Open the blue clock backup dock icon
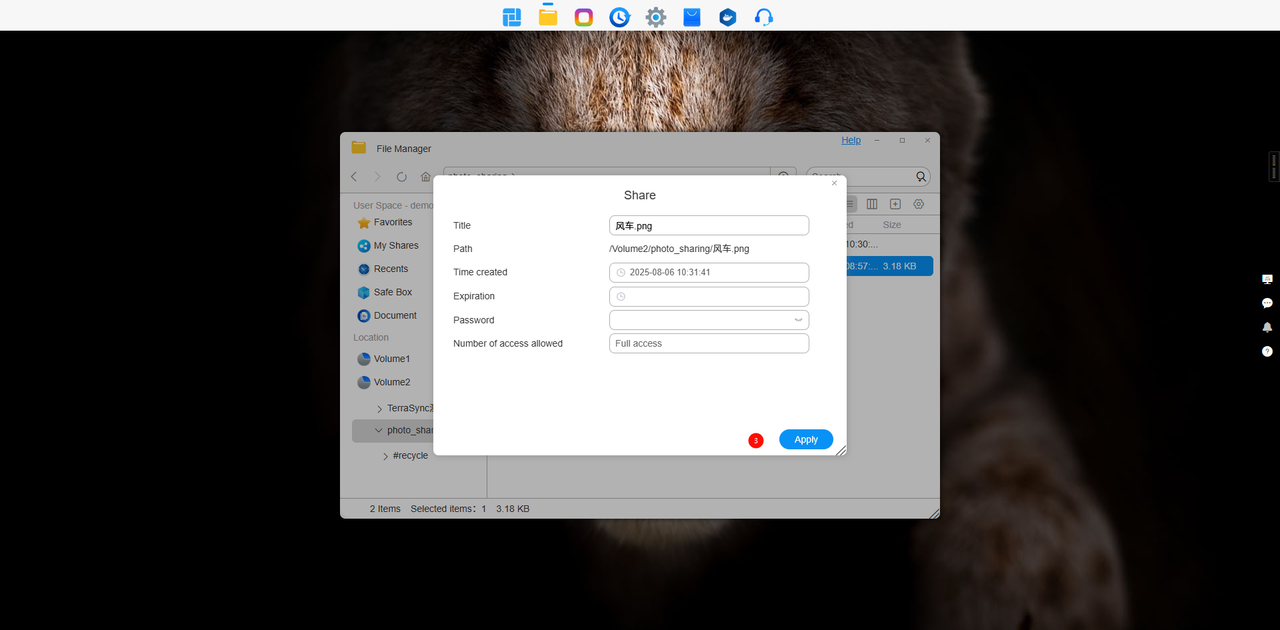Screen dimensions: 1280x630 [x=620, y=17]
